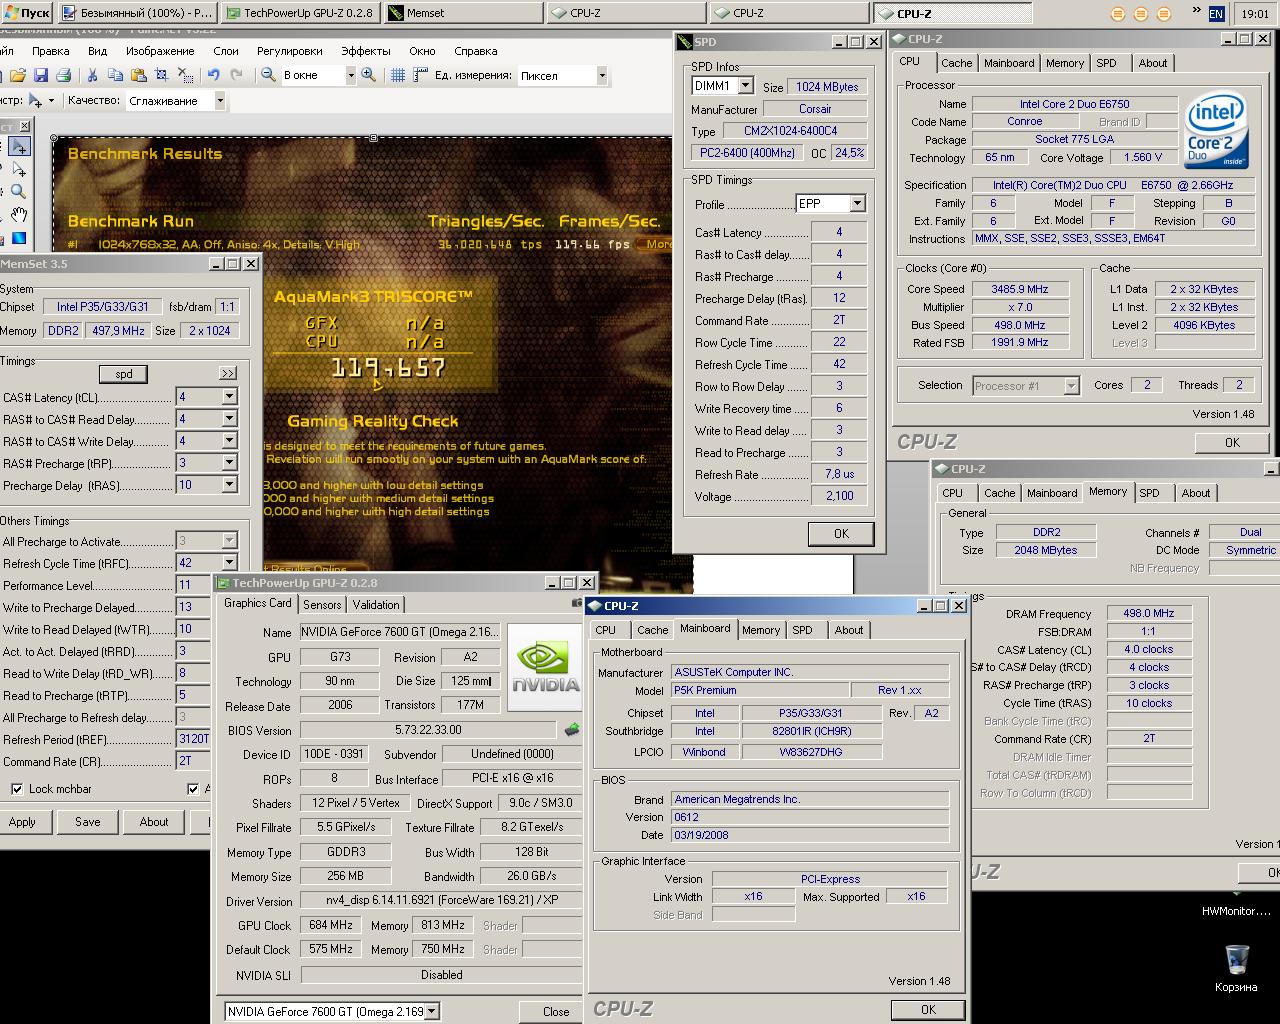Switch to TechPowerUp GPU-Z taskbar item
Image resolution: width=1280 pixels, height=1024 pixels.
[x=298, y=13]
